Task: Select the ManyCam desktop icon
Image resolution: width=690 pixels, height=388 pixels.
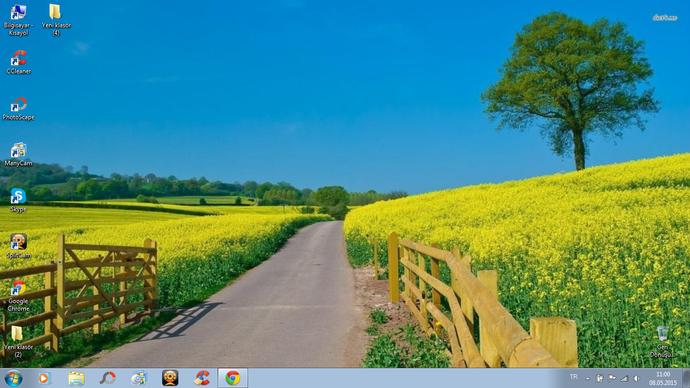Action: point(18,154)
